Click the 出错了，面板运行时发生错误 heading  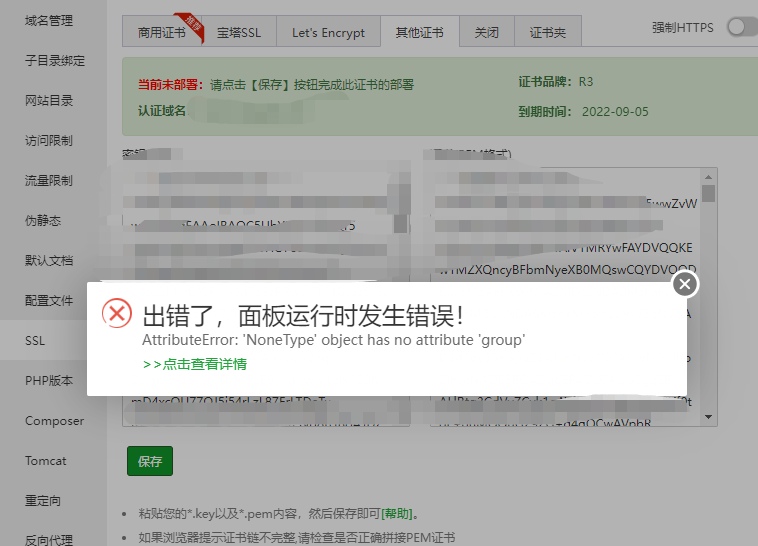coord(304,316)
